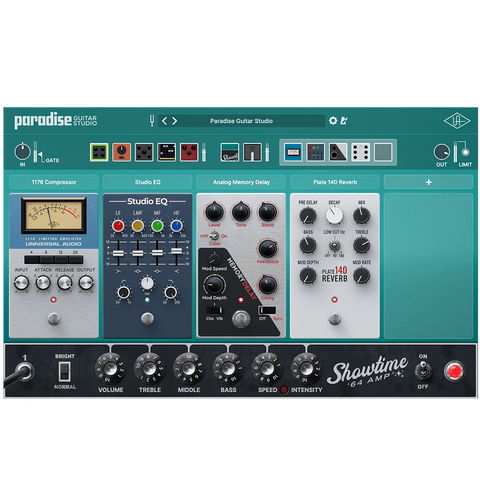Select the cabinet/mic thumbnail in the chain
Image resolution: width=480 pixels, height=480 pixels.
252,152
